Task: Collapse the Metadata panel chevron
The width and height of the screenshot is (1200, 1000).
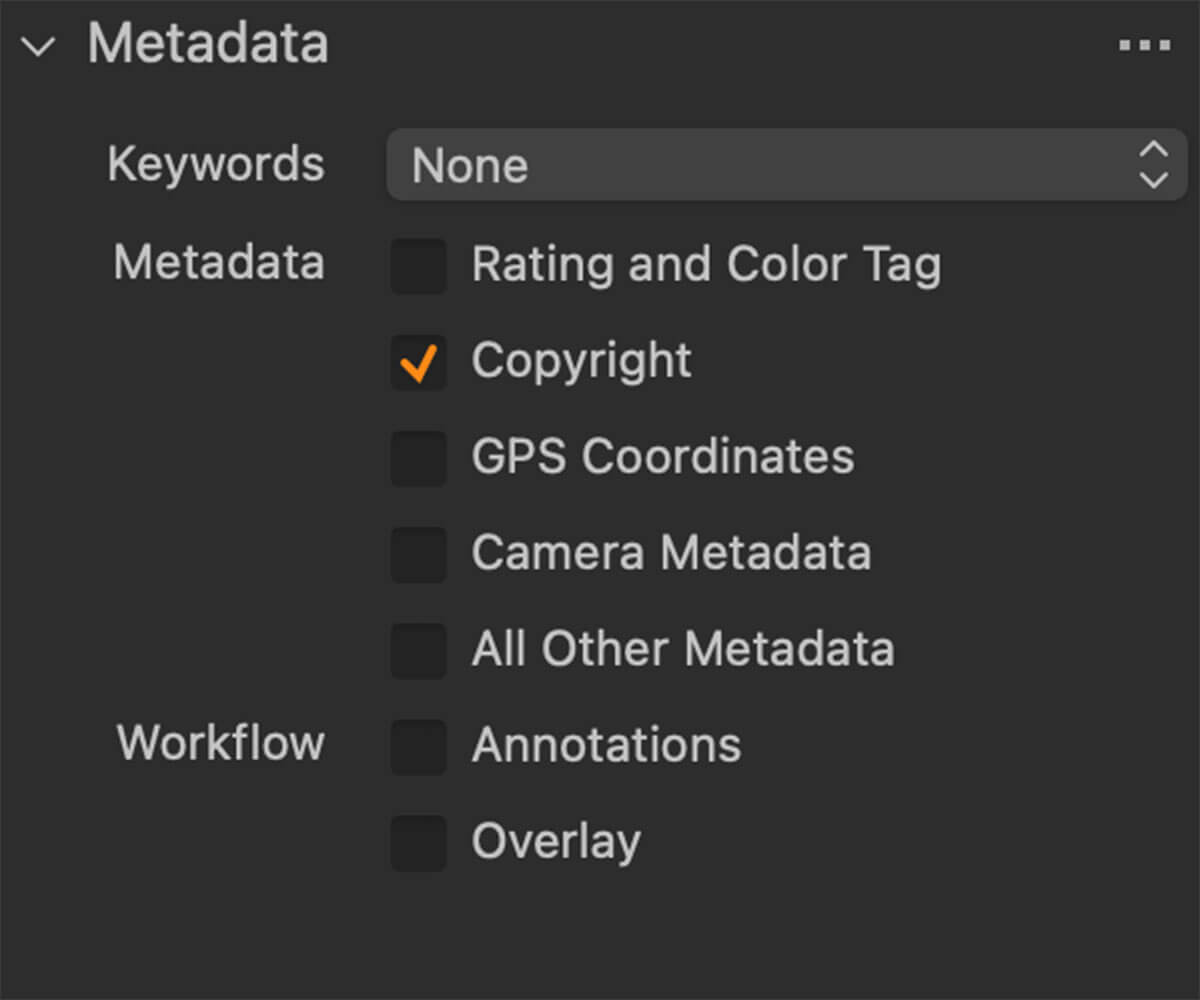Action: (38, 47)
